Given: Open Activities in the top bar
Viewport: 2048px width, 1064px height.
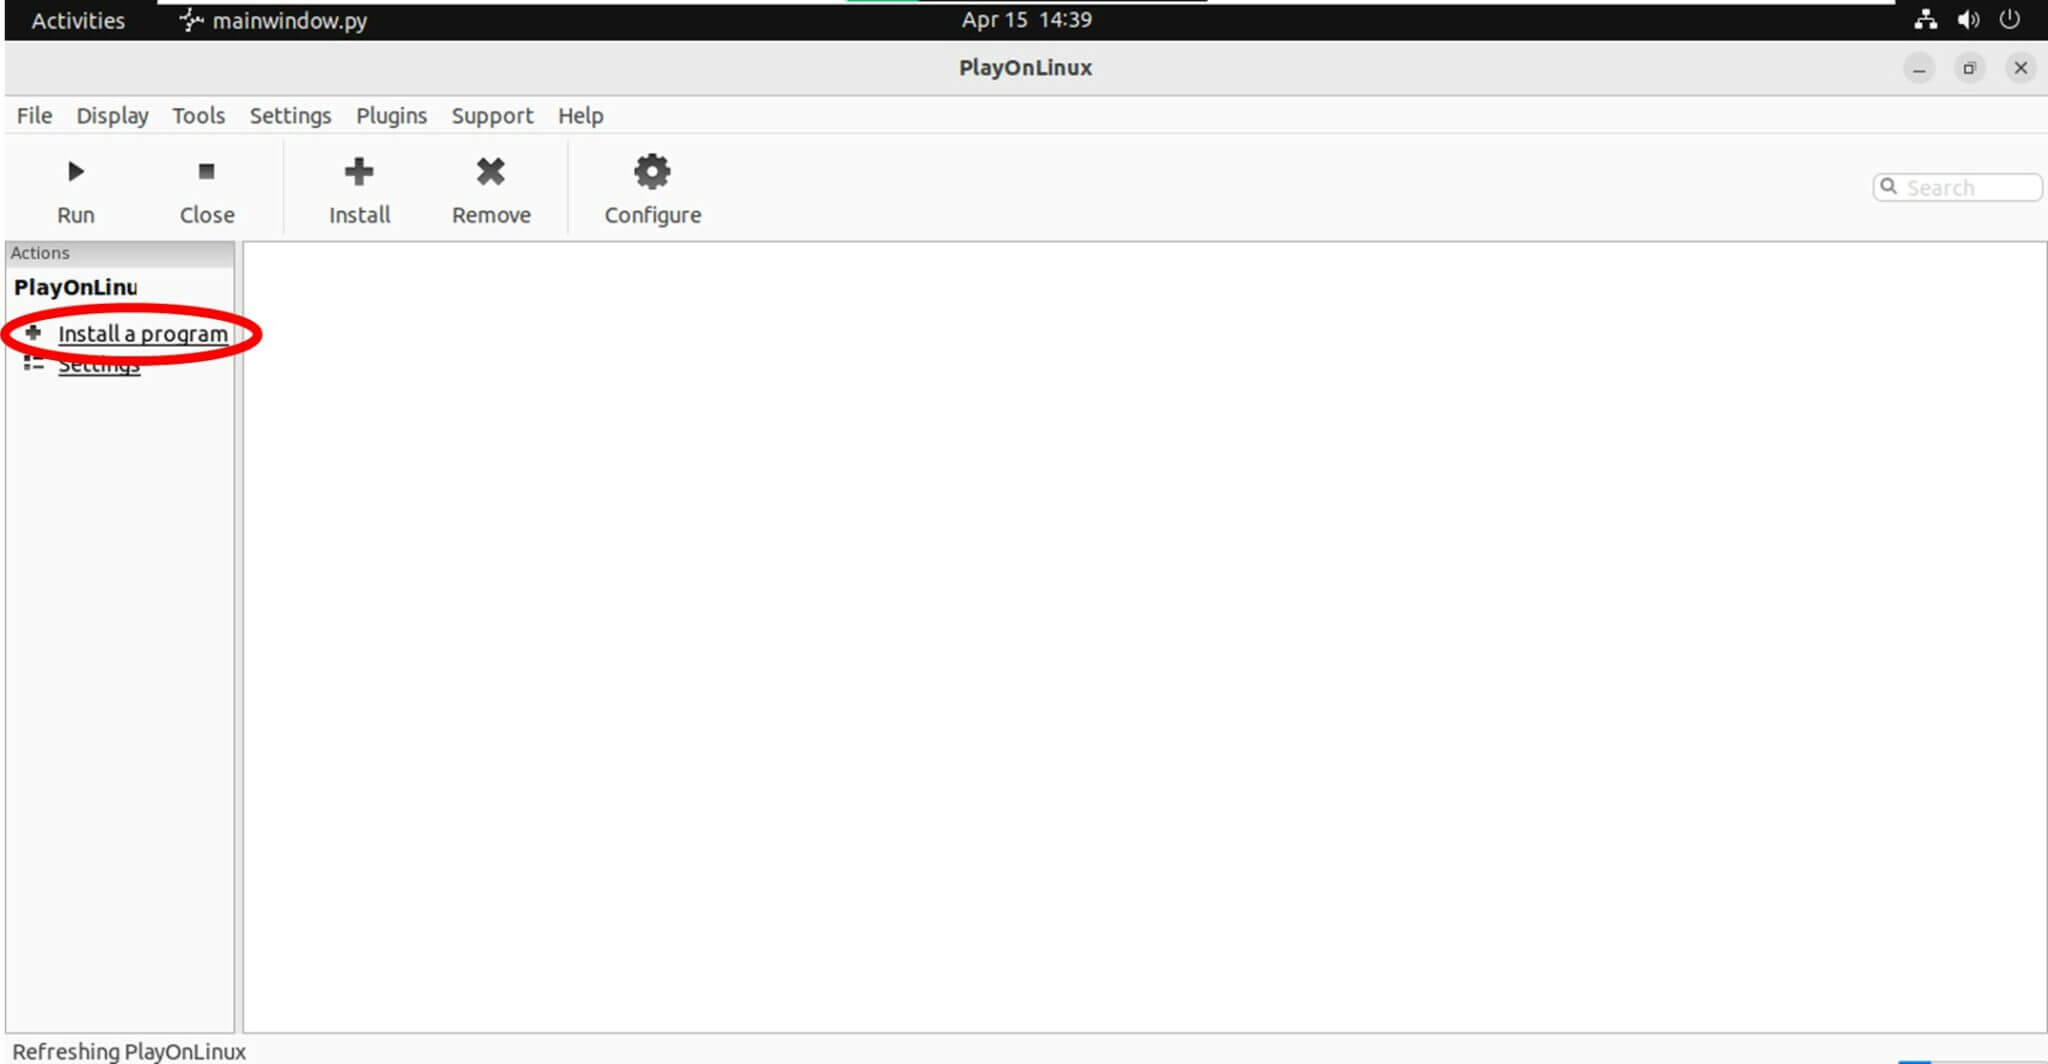Looking at the screenshot, I should click(x=77, y=19).
